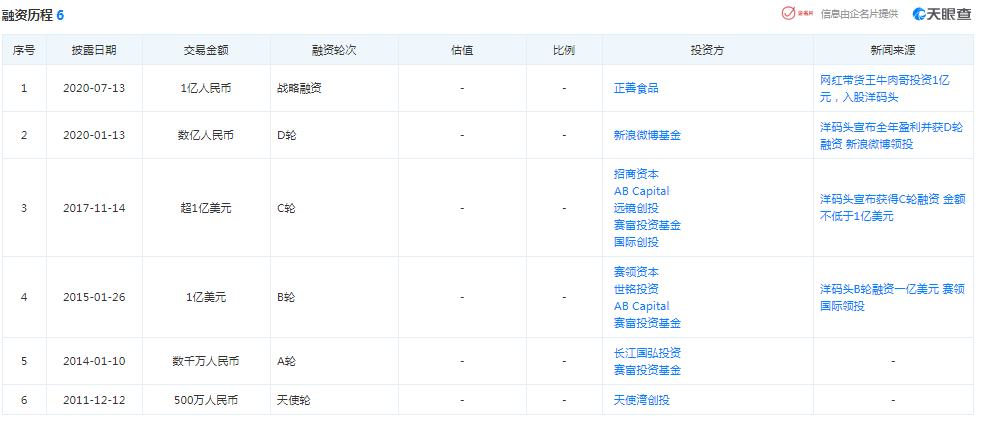The image size is (984, 425).
Task: Click the 披露日期 column header
Action: click(x=94, y=50)
